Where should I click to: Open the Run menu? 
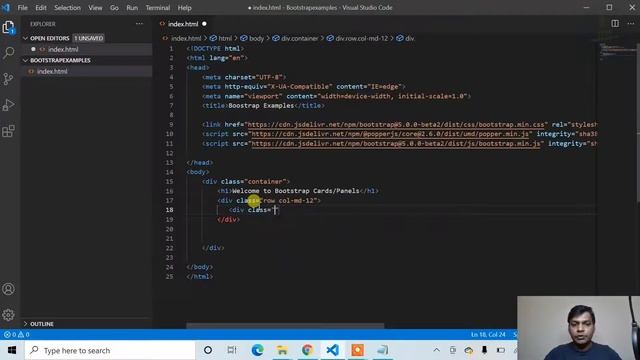pos(132,8)
